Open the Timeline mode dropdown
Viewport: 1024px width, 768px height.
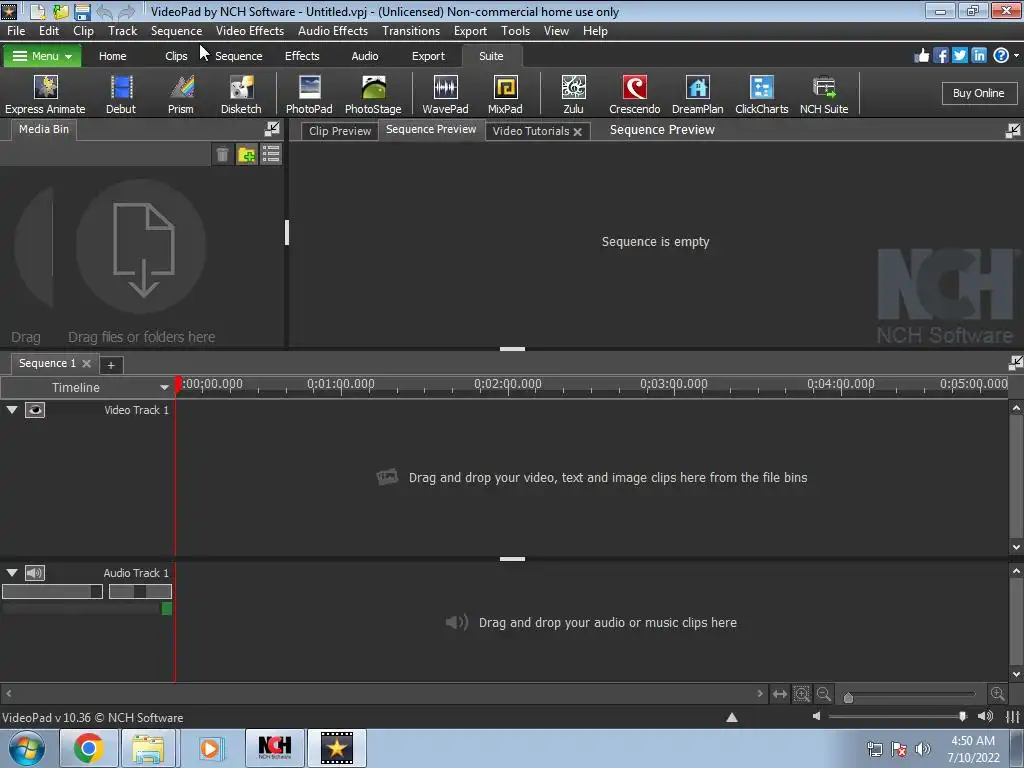tap(165, 388)
